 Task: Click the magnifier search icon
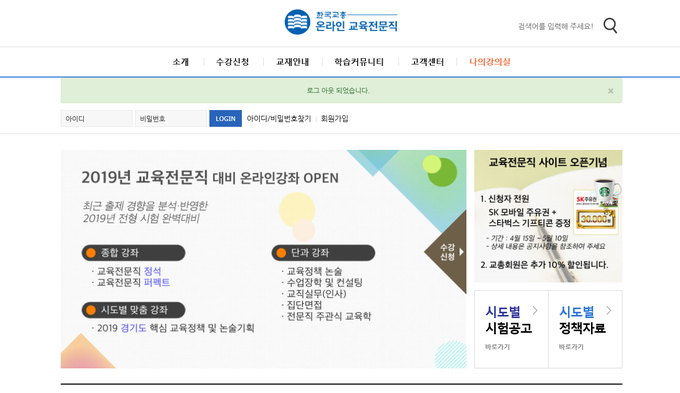coord(610,26)
